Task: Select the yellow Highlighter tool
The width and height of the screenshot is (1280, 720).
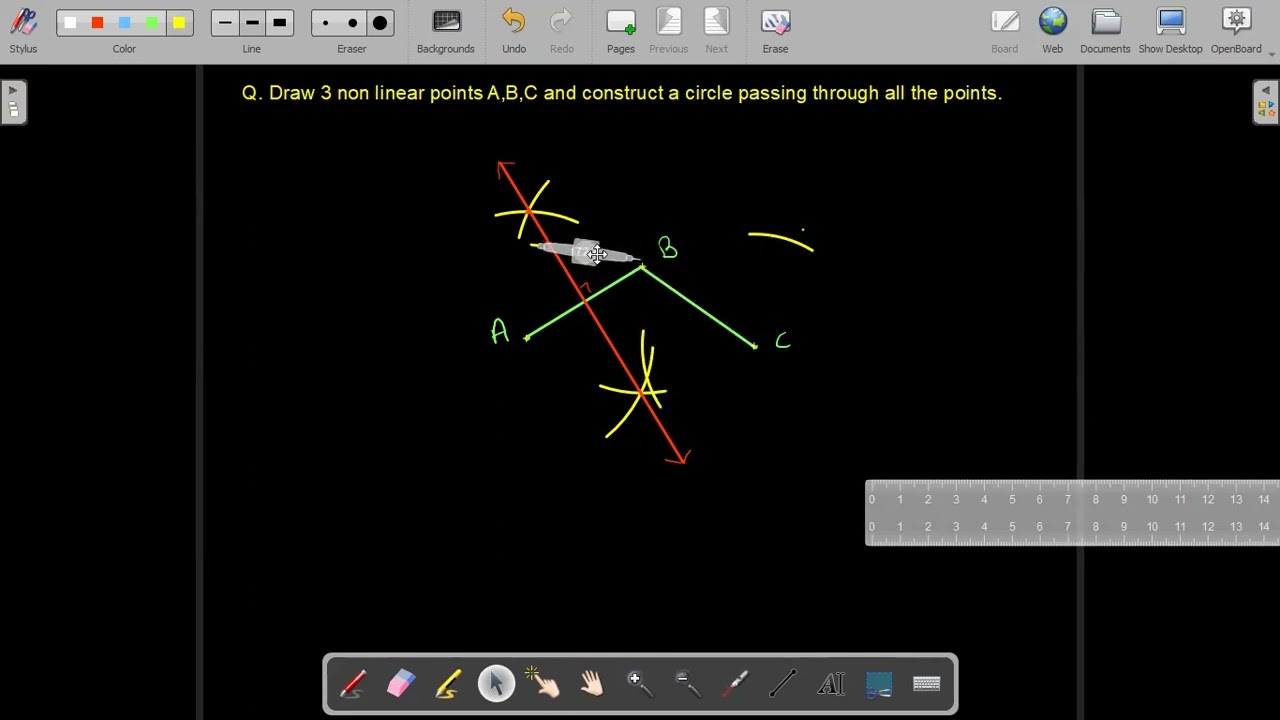Action: 448,684
